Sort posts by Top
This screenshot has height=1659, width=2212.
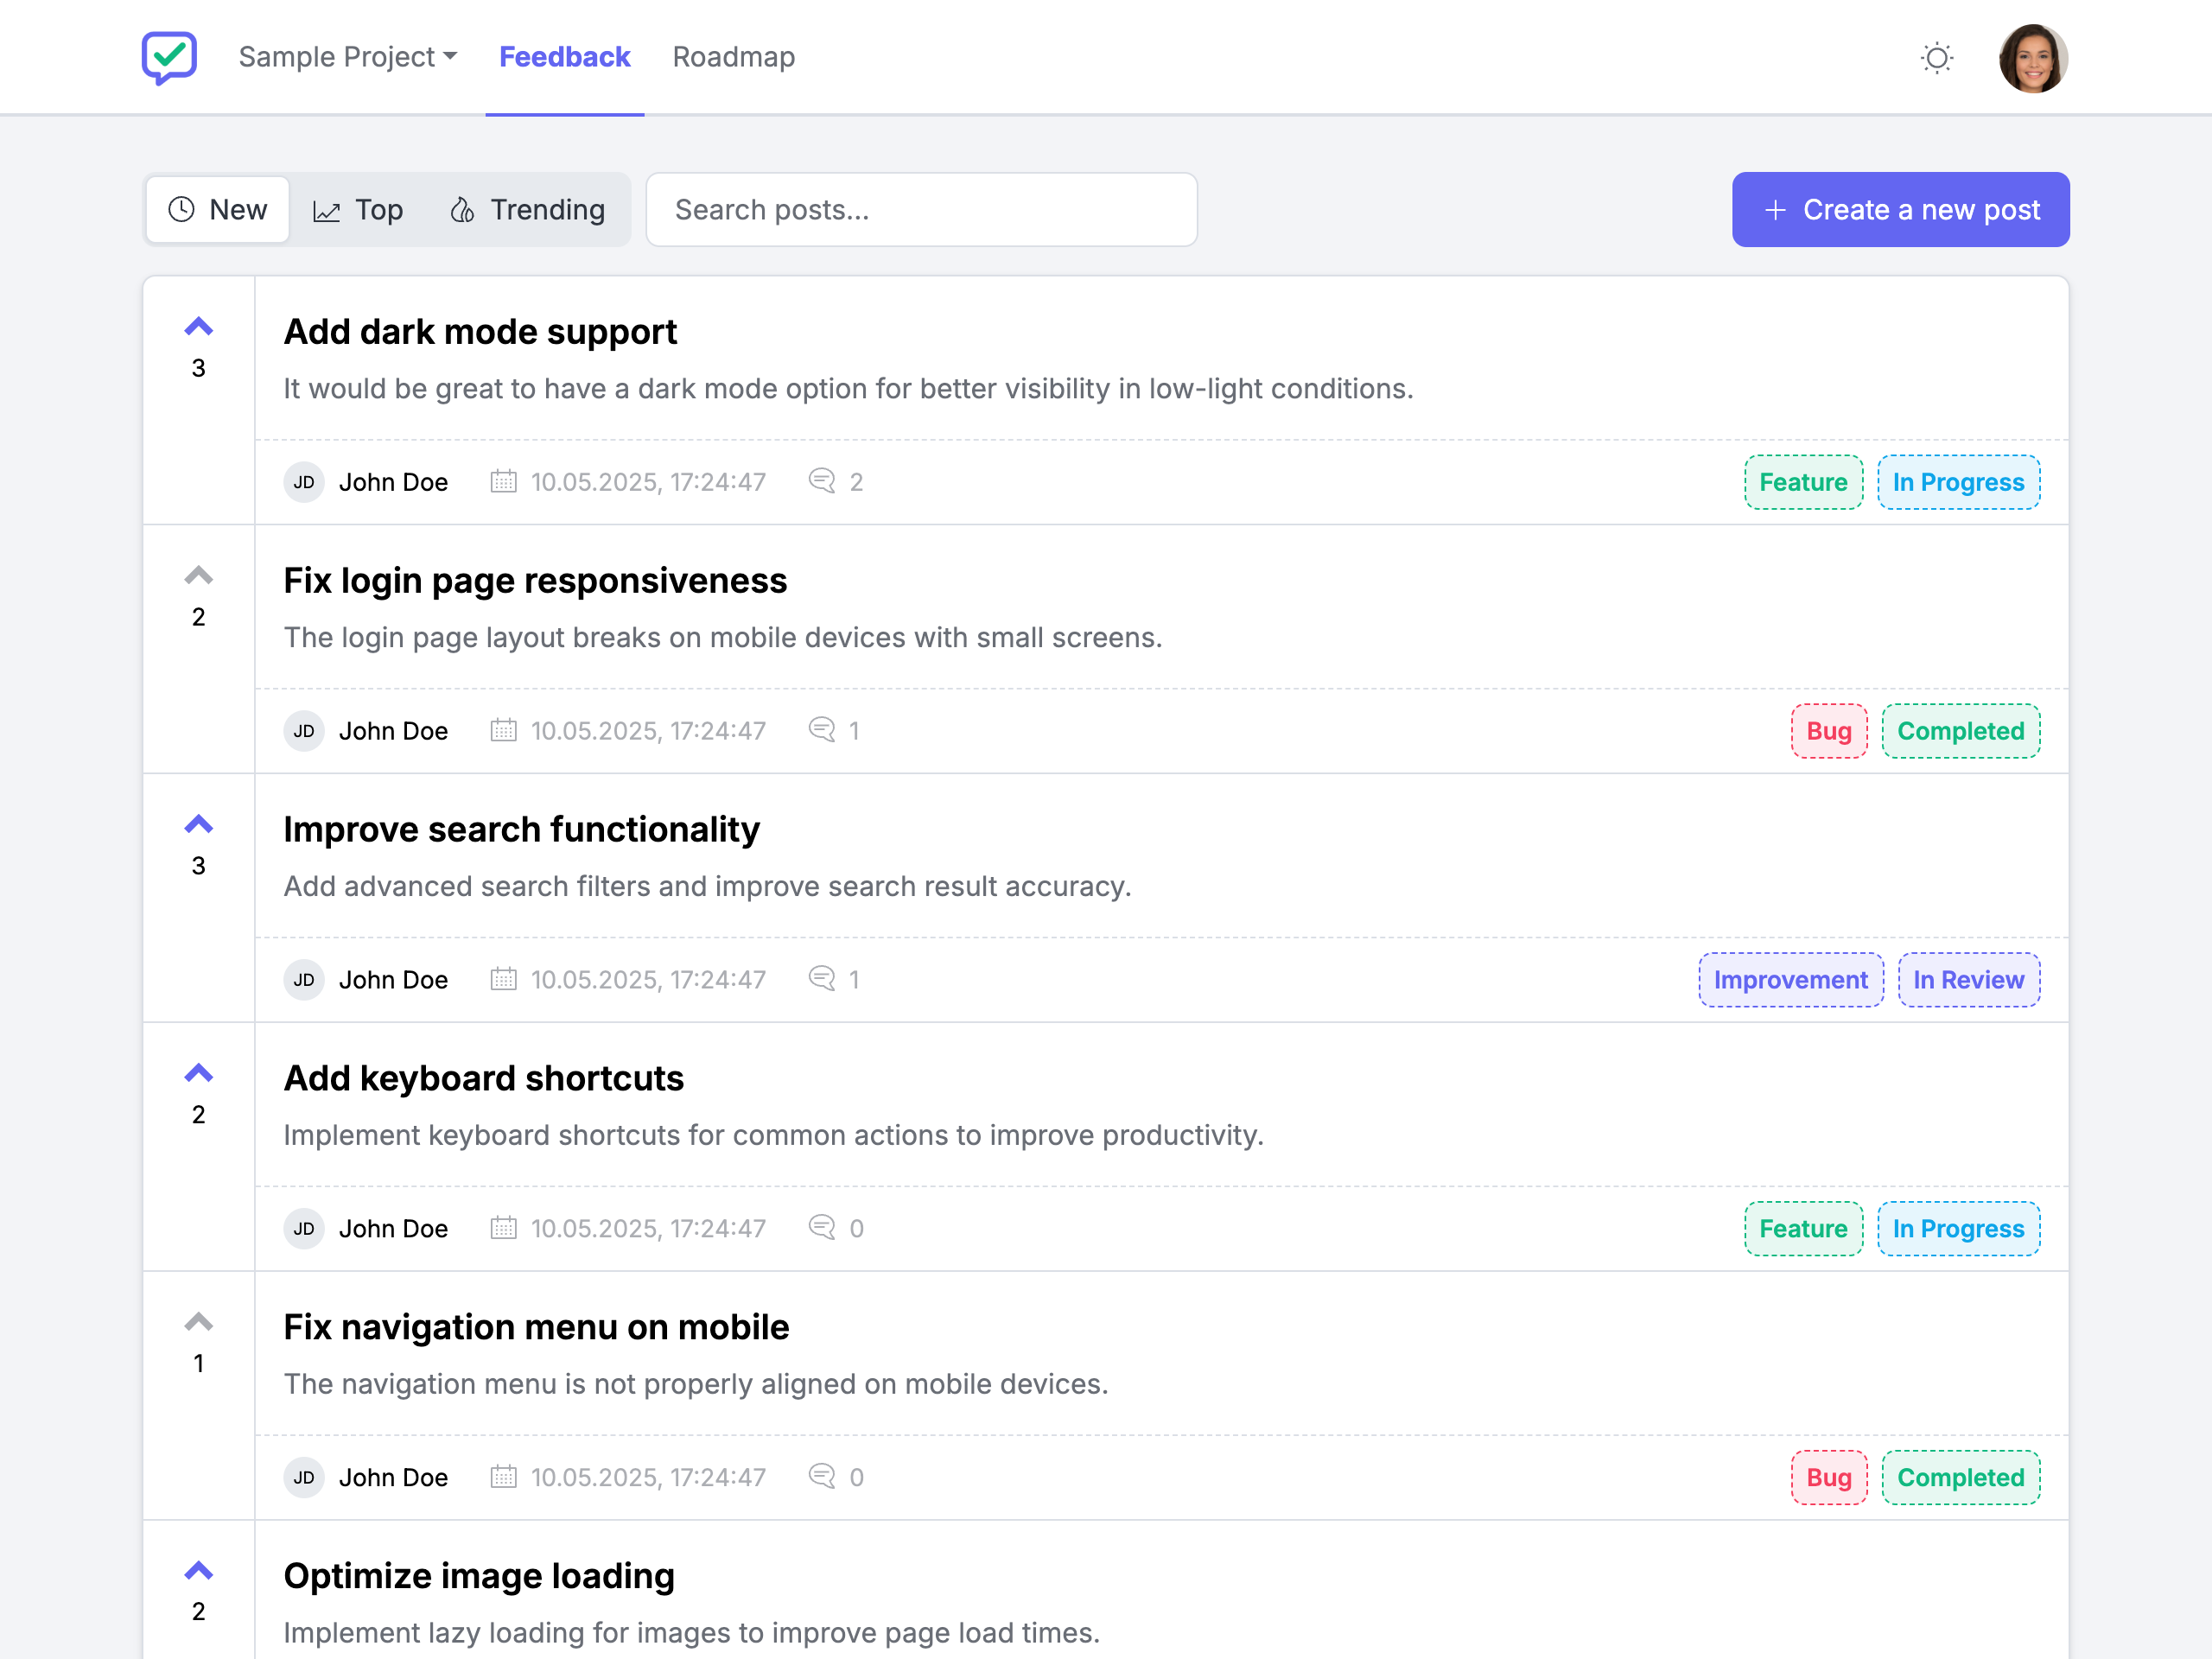pyautogui.click(x=358, y=210)
